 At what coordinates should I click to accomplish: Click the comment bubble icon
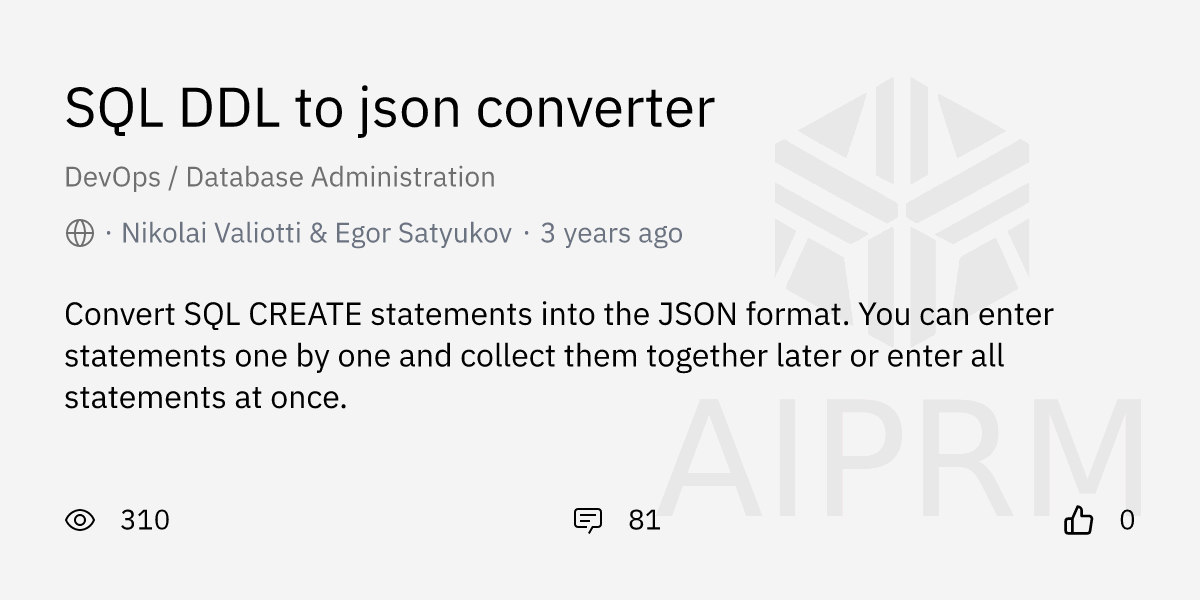pos(587,520)
